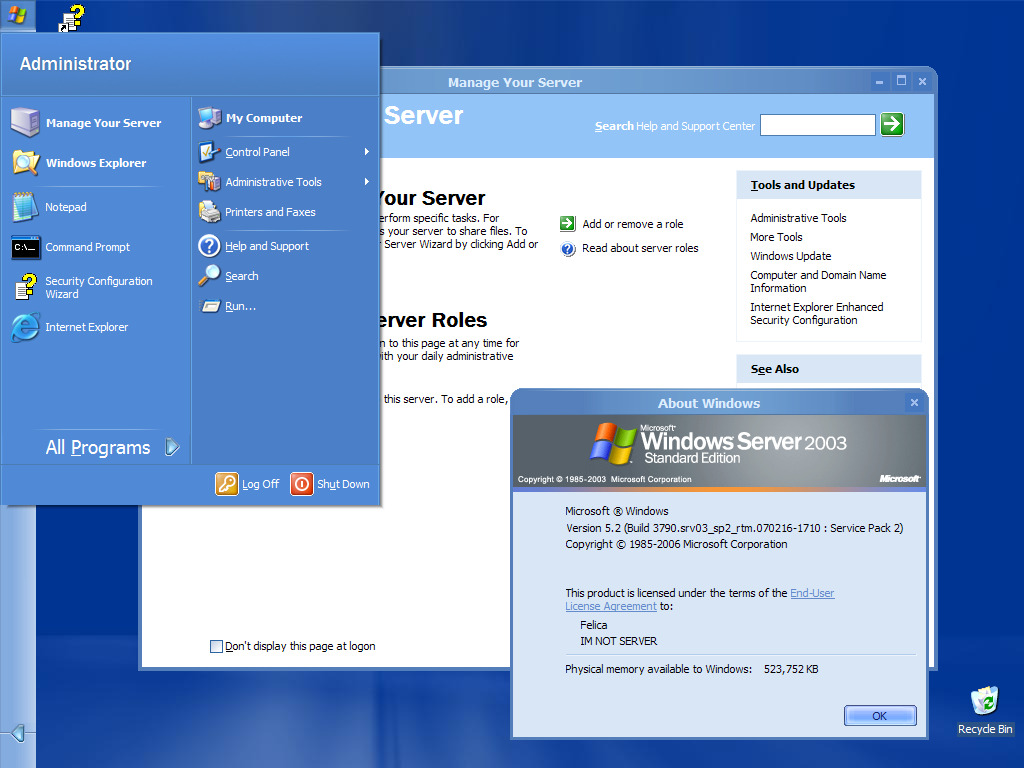This screenshot has height=768, width=1024.
Task: Expand the Control Panel submenu arrow
Action: [x=367, y=152]
